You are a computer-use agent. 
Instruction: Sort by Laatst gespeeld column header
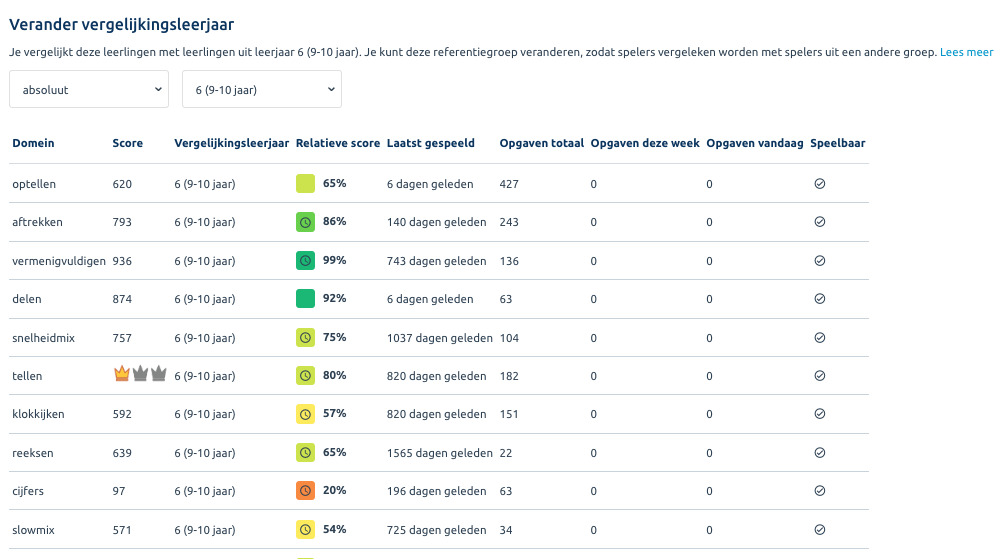(431, 143)
